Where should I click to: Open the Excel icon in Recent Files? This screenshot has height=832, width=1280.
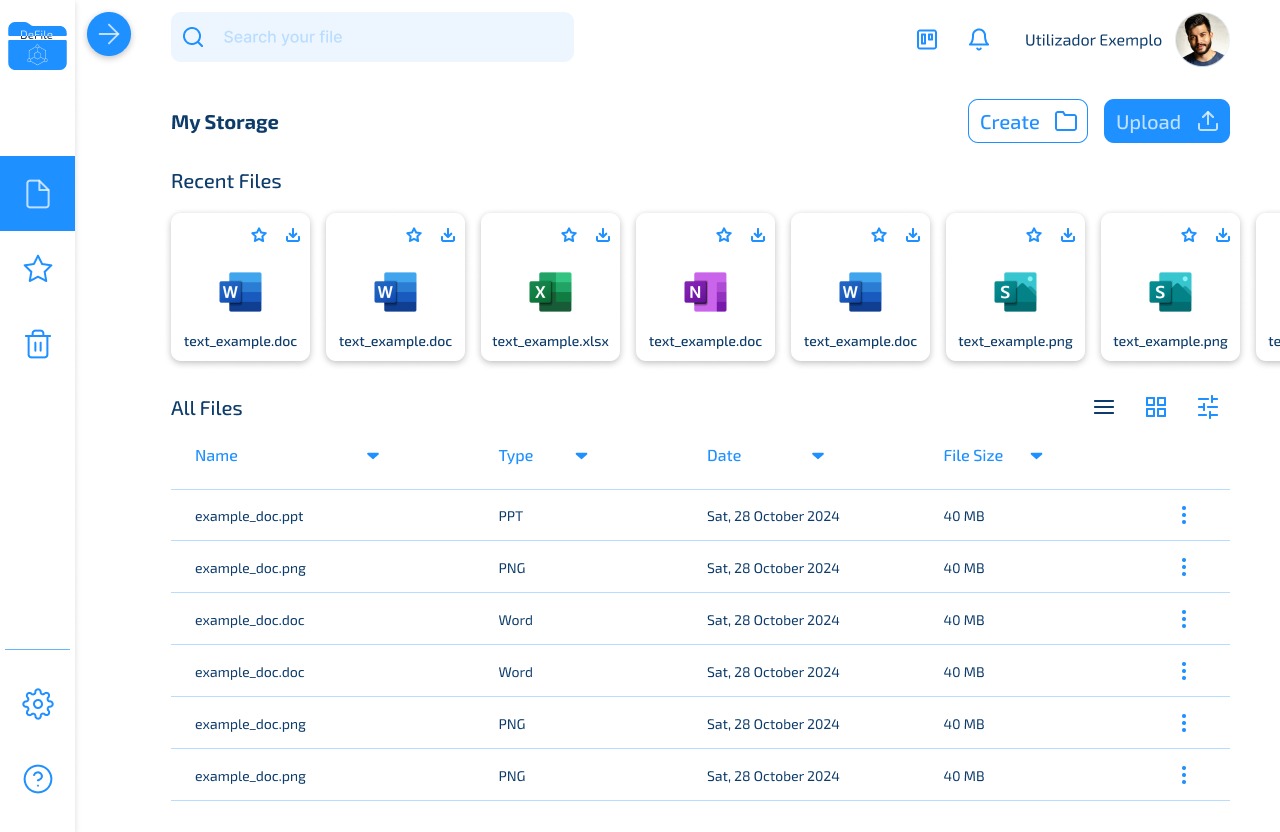(550, 292)
